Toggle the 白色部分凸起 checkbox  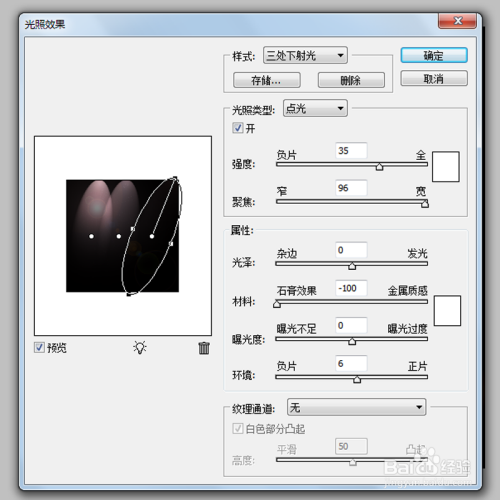[237, 428]
